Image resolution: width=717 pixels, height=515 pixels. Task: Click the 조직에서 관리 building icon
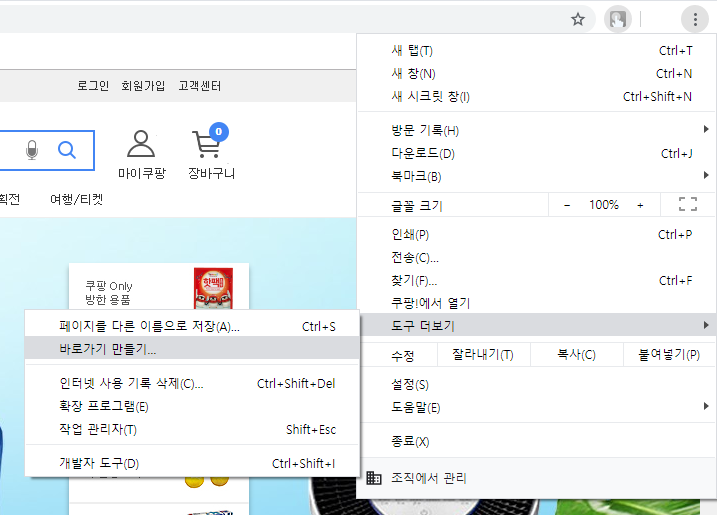tap(374, 478)
